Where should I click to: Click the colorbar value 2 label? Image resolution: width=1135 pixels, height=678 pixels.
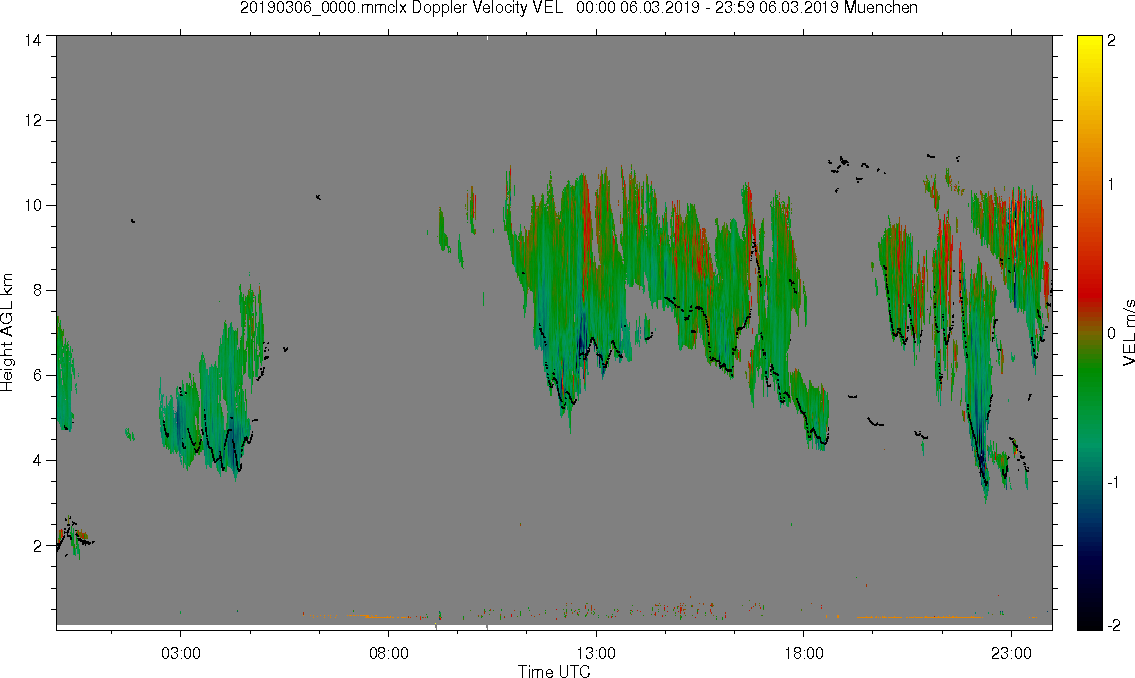coord(1112,41)
